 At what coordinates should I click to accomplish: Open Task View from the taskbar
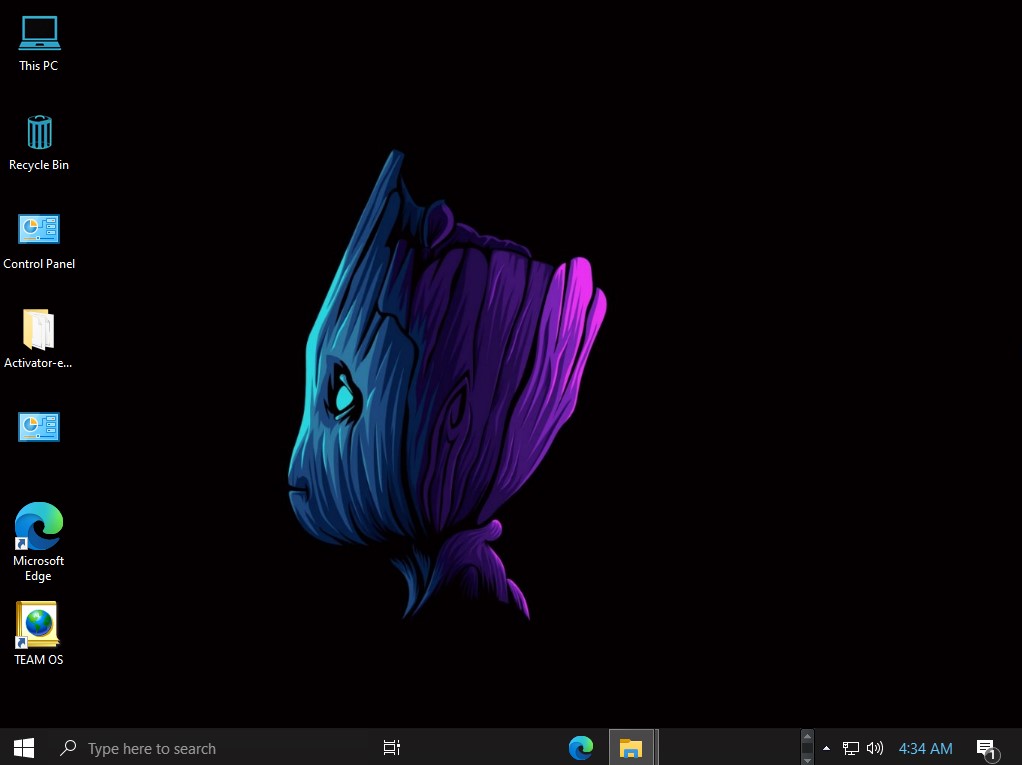(392, 748)
